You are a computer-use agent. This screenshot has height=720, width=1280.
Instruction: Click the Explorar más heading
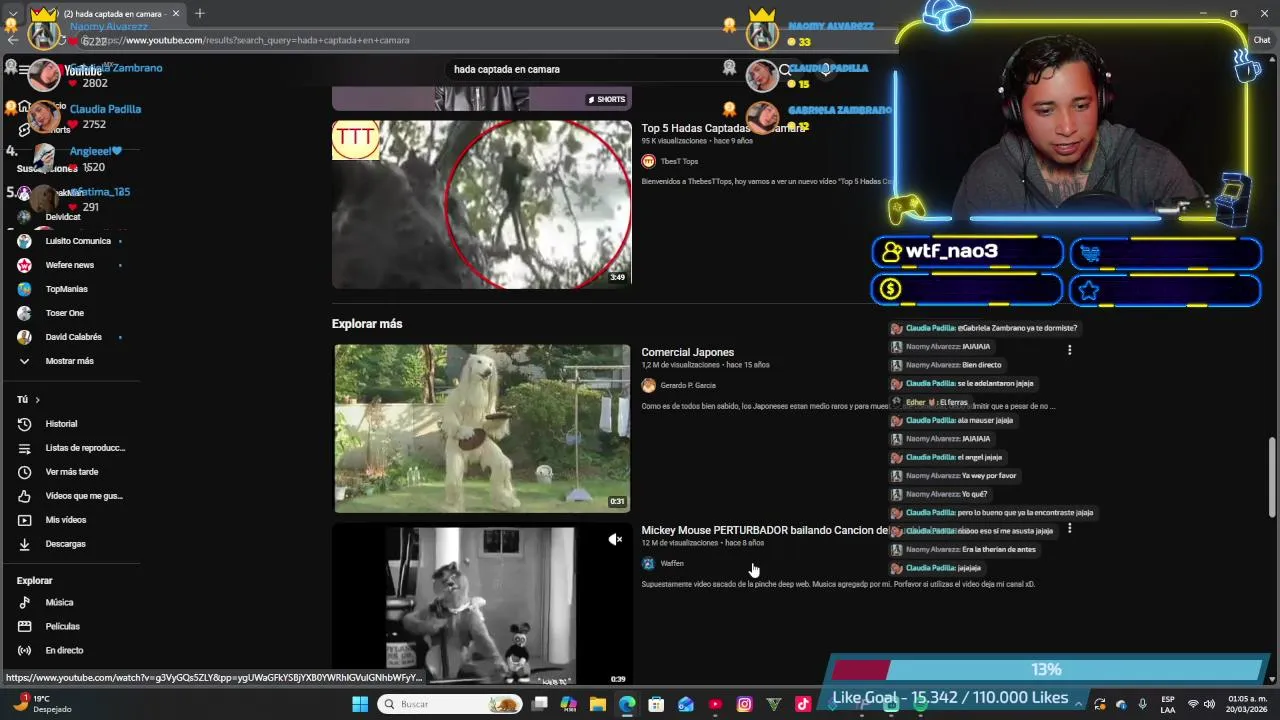point(367,324)
